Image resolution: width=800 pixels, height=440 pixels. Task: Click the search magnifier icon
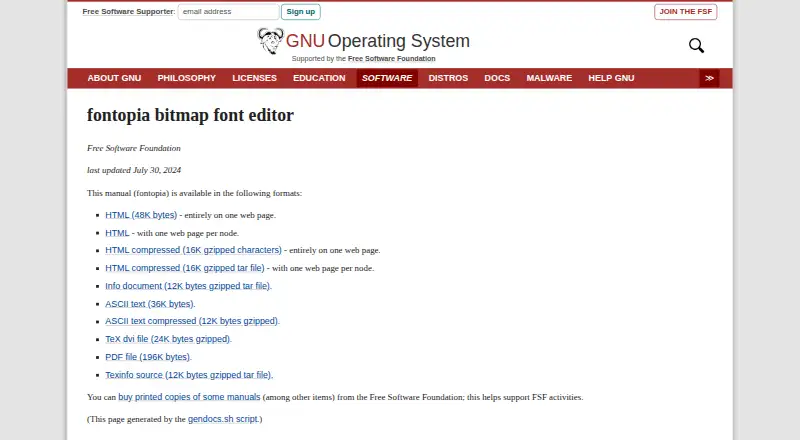696,45
